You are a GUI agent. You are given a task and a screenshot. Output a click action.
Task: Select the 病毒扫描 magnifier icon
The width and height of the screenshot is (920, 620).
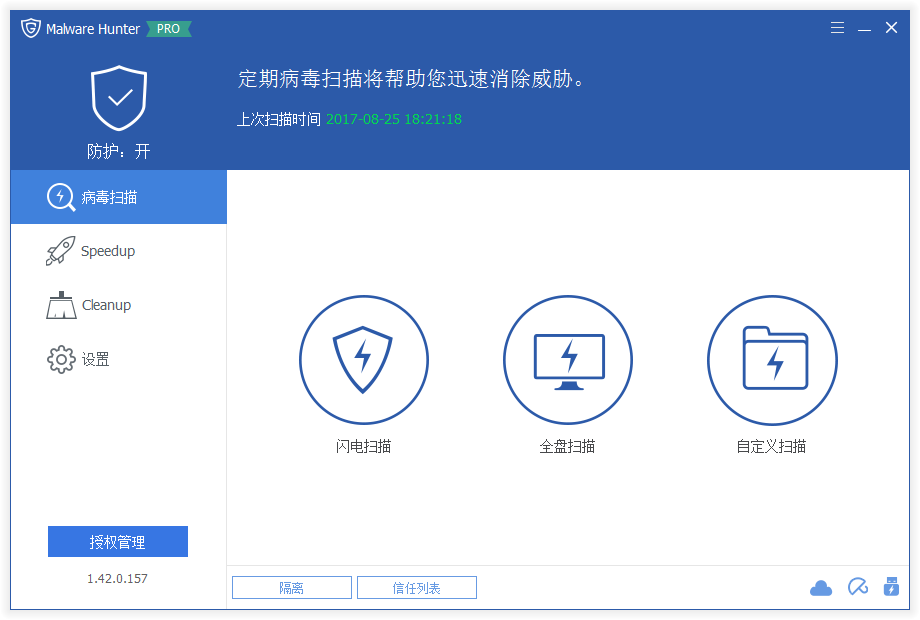(x=60, y=197)
